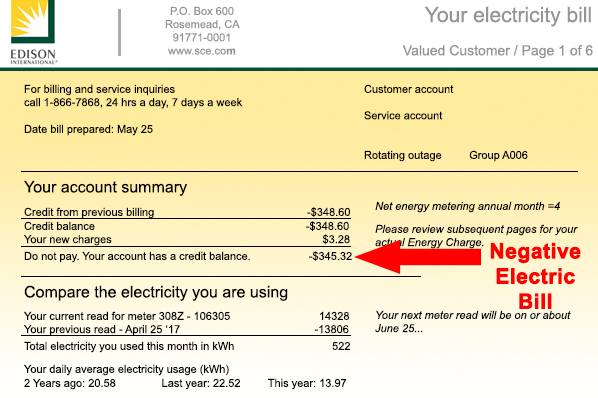Select 'Your previous read - April 25 '17'
Image resolution: width=598 pixels, height=398 pixels.
(102, 329)
